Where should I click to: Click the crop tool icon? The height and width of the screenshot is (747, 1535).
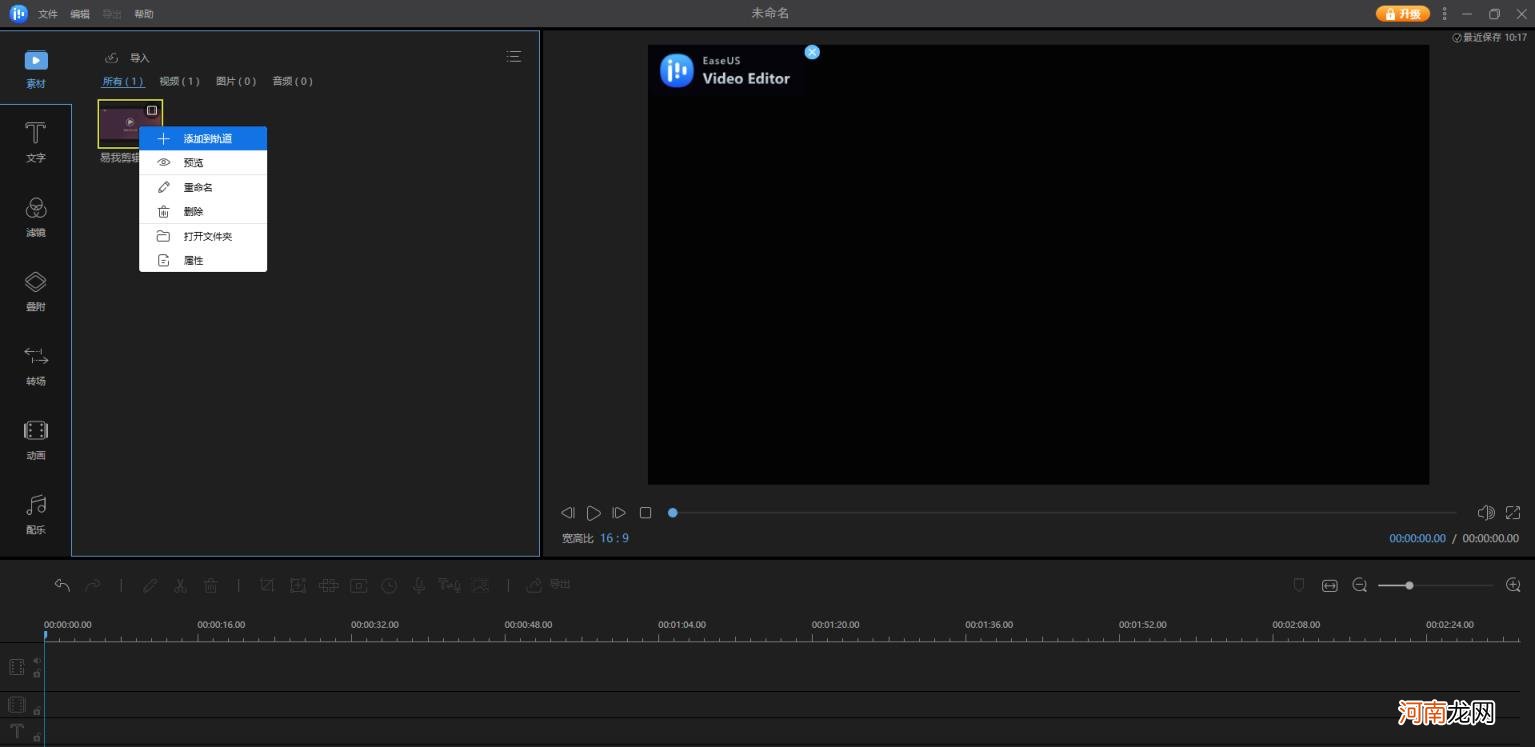pyautogui.click(x=267, y=585)
